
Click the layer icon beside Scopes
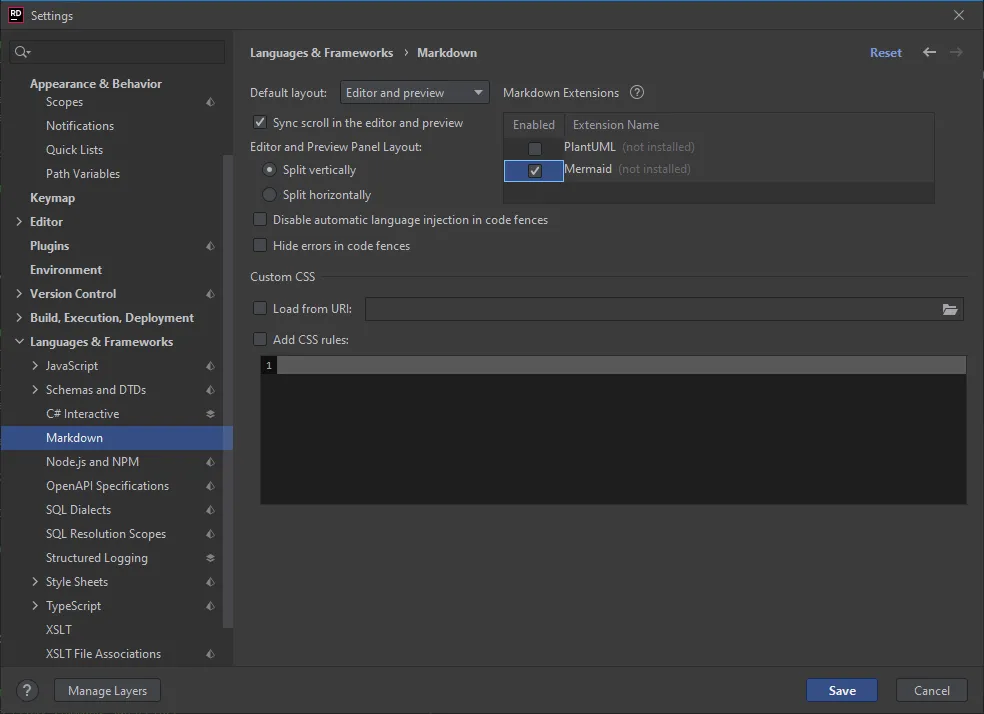tap(210, 102)
